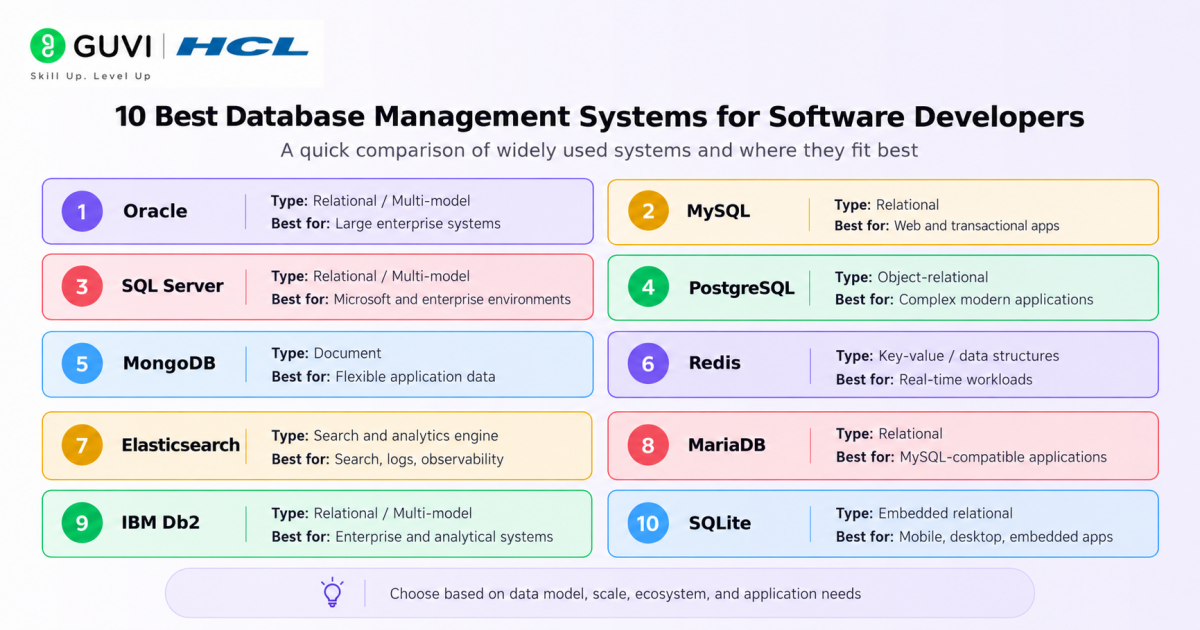1200x630 pixels.
Task: Click "Best for: Large enterprise systems"
Action: tap(386, 224)
